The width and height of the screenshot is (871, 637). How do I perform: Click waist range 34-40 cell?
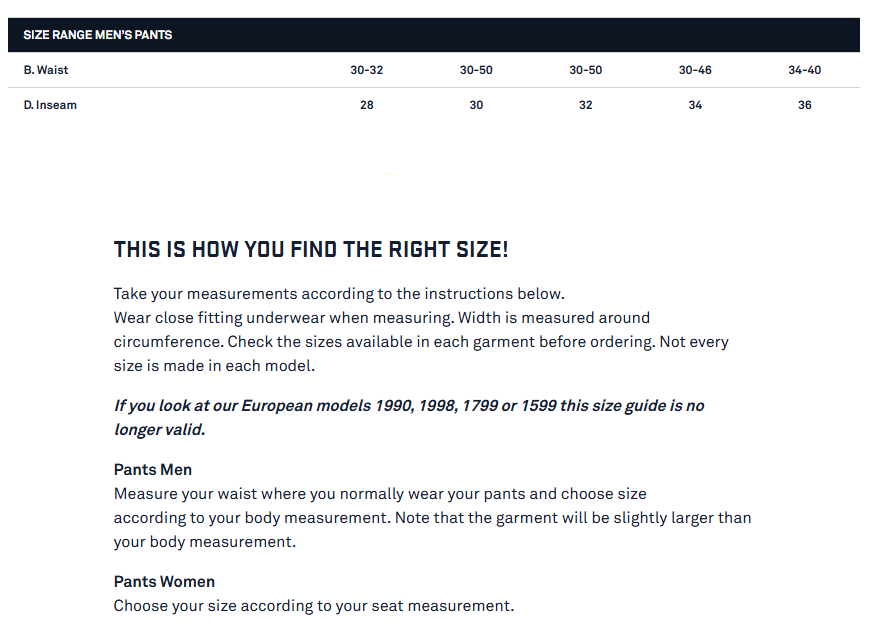coord(804,71)
